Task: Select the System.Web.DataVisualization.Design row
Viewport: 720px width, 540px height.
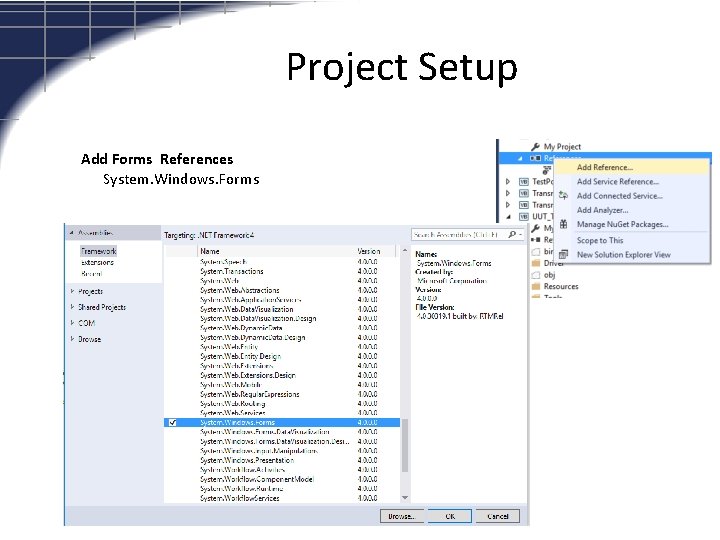Action: coord(282,318)
